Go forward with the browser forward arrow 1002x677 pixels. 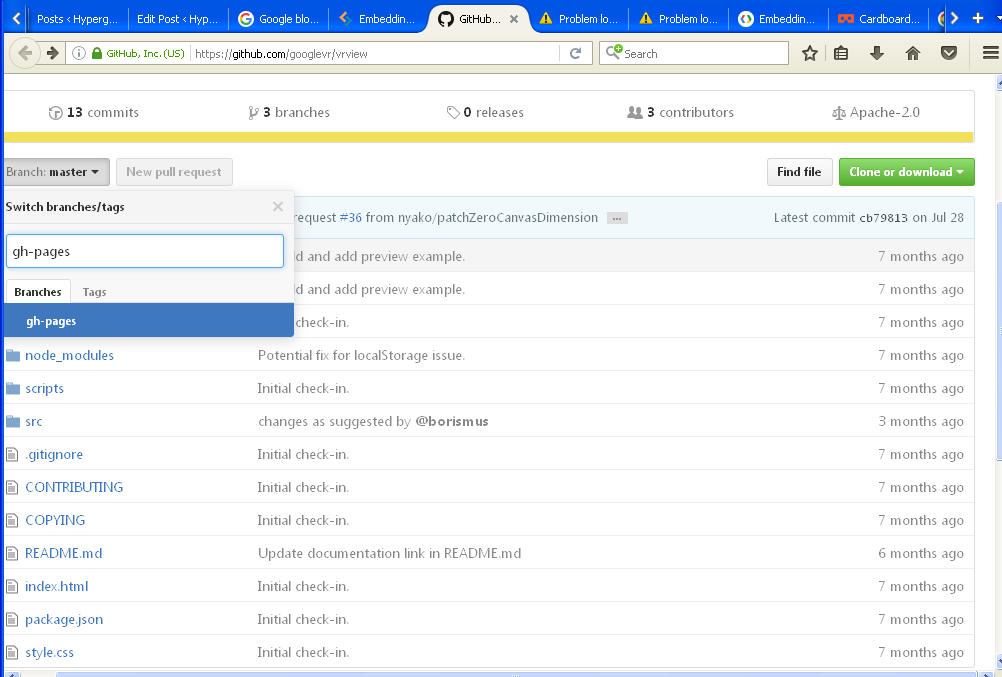(53, 53)
